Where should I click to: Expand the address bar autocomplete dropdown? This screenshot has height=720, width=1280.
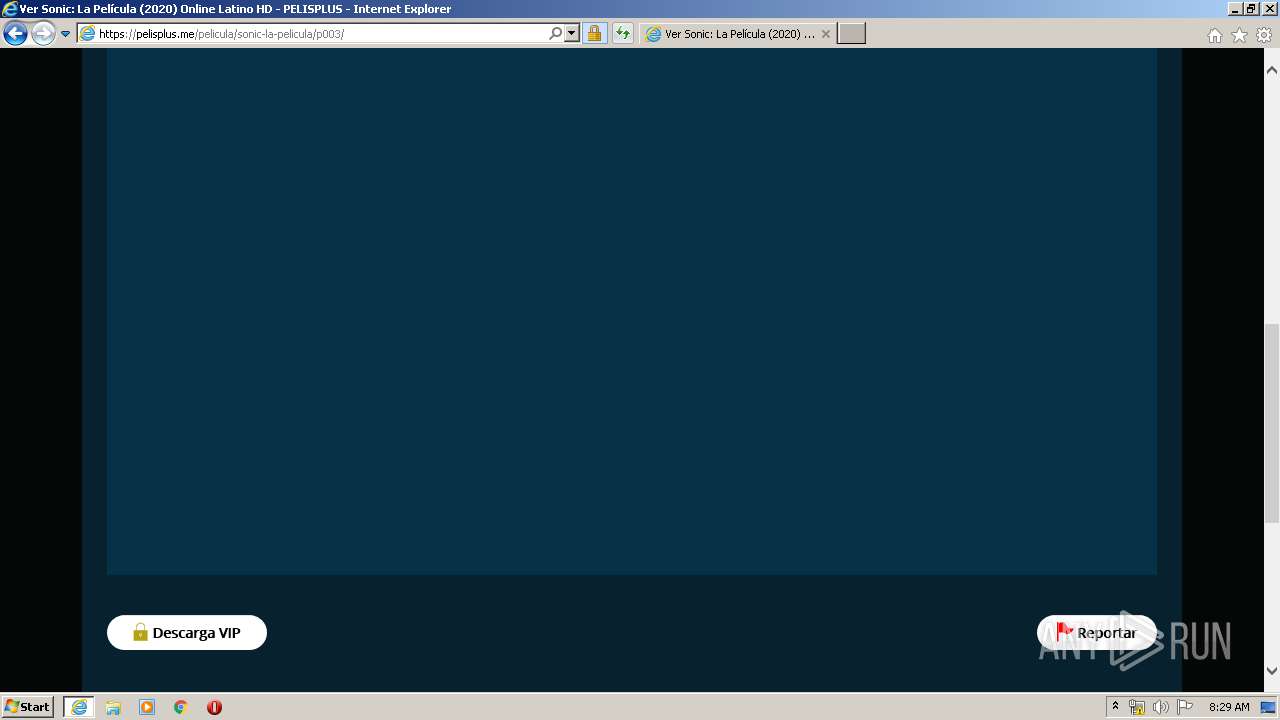(572, 34)
